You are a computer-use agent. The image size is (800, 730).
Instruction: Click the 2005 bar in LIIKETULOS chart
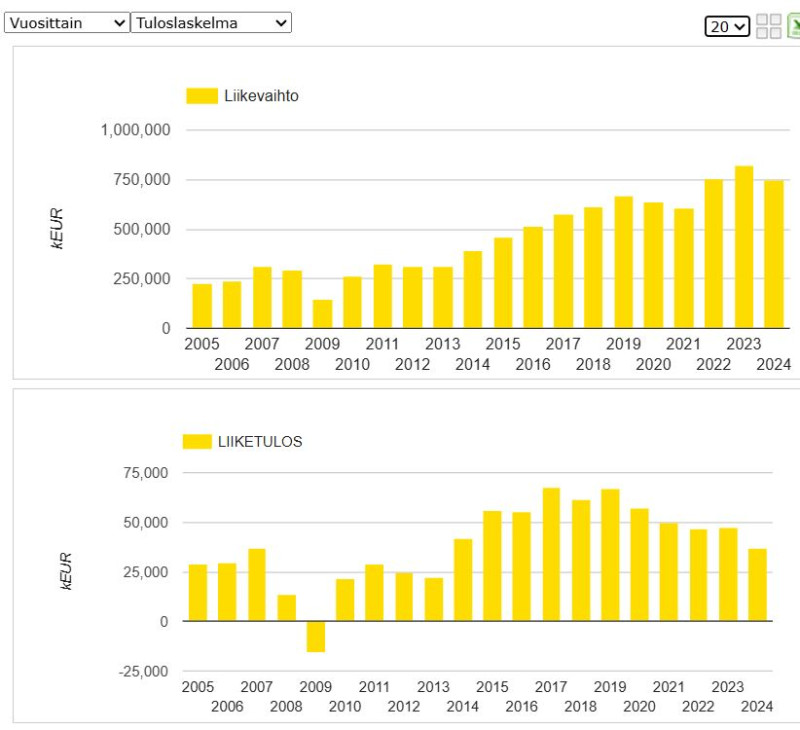(x=198, y=593)
